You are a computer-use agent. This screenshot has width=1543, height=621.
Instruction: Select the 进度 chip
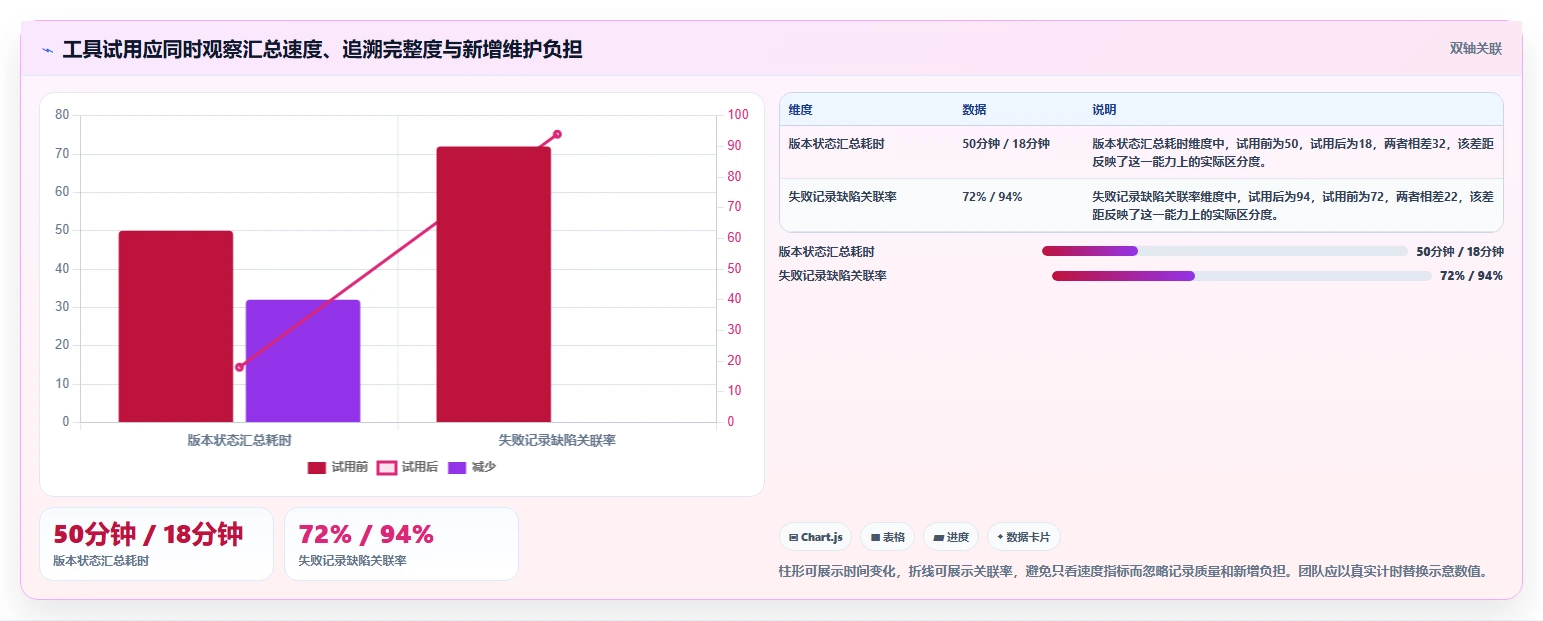[x=951, y=537]
